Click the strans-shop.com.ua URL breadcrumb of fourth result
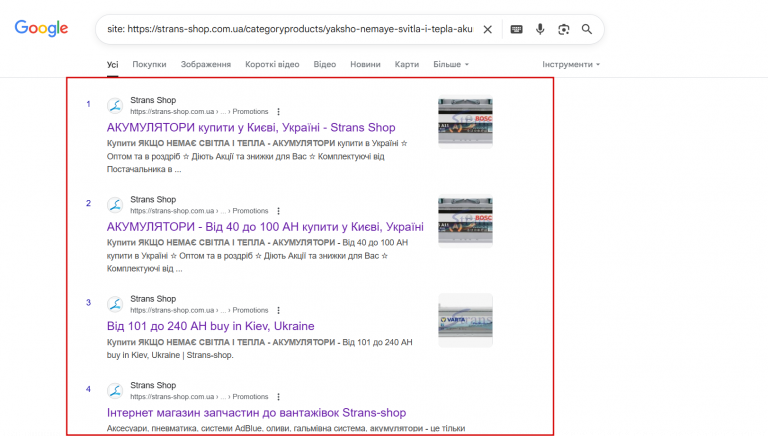768x436 pixels. pos(199,397)
